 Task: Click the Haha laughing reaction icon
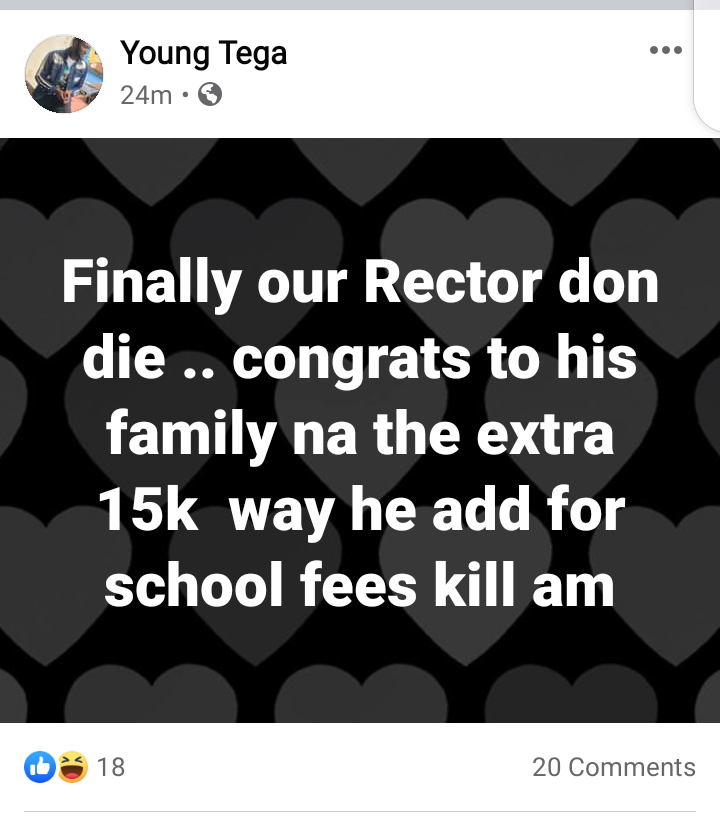coord(72,767)
